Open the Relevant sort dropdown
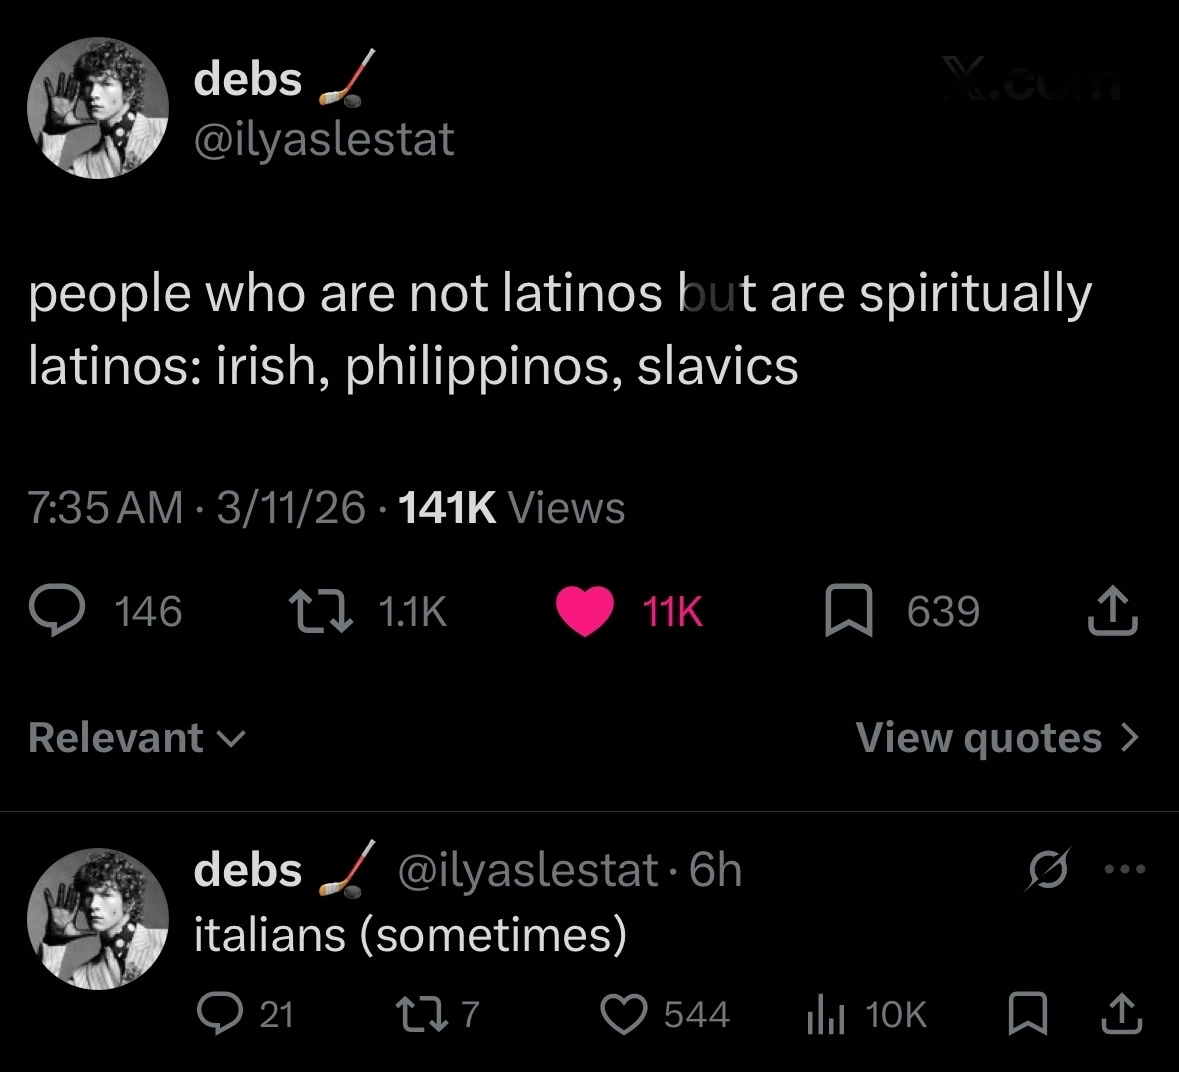 tap(137, 738)
